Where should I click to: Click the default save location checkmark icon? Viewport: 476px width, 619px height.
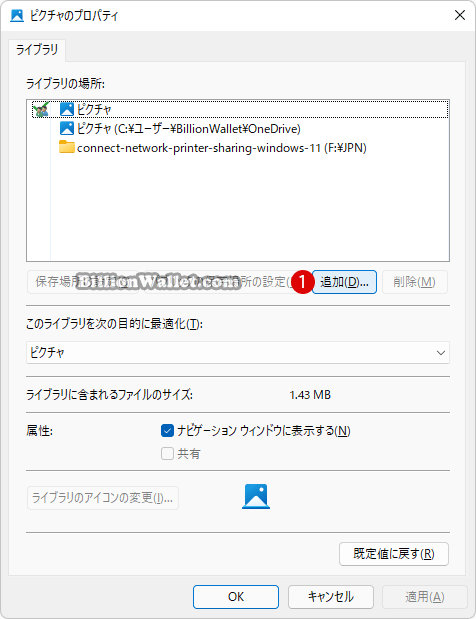pyautogui.click(x=41, y=110)
